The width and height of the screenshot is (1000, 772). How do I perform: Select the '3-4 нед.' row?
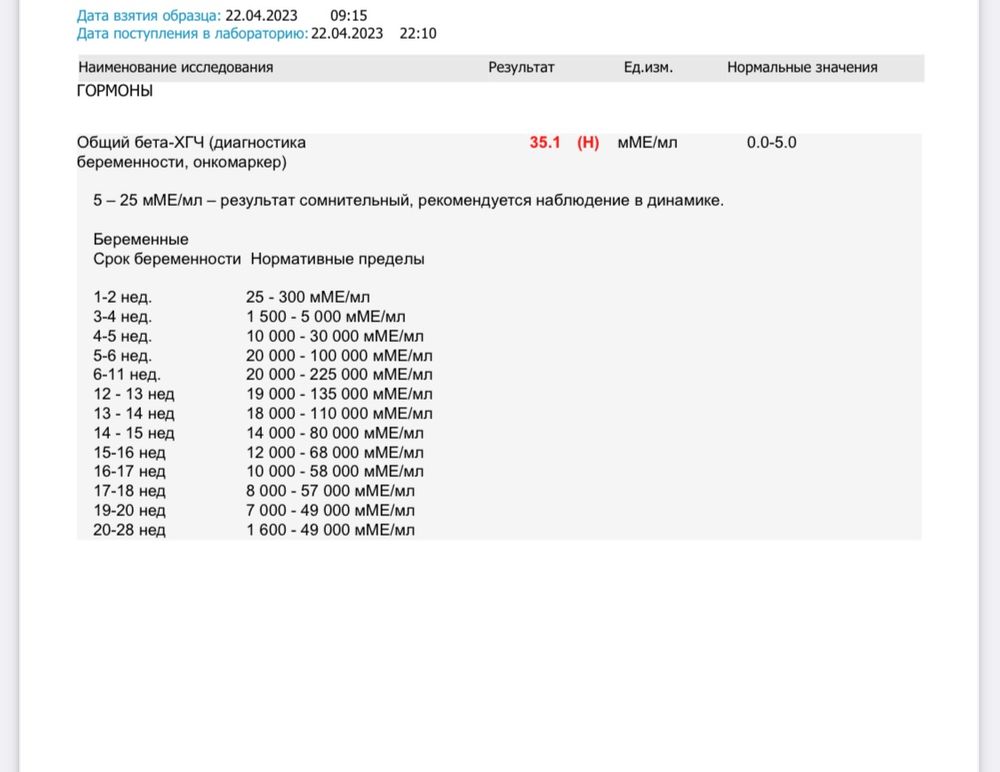click(249, 316)
